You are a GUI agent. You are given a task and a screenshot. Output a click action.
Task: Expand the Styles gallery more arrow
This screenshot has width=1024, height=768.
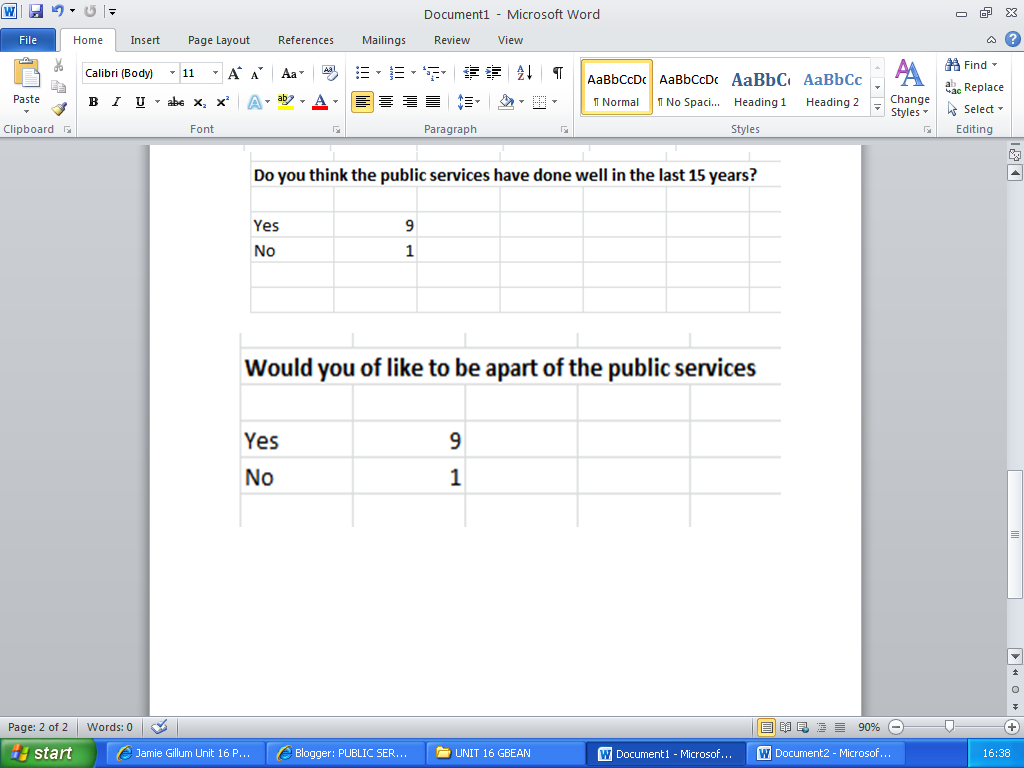click(x=878, y=108)
